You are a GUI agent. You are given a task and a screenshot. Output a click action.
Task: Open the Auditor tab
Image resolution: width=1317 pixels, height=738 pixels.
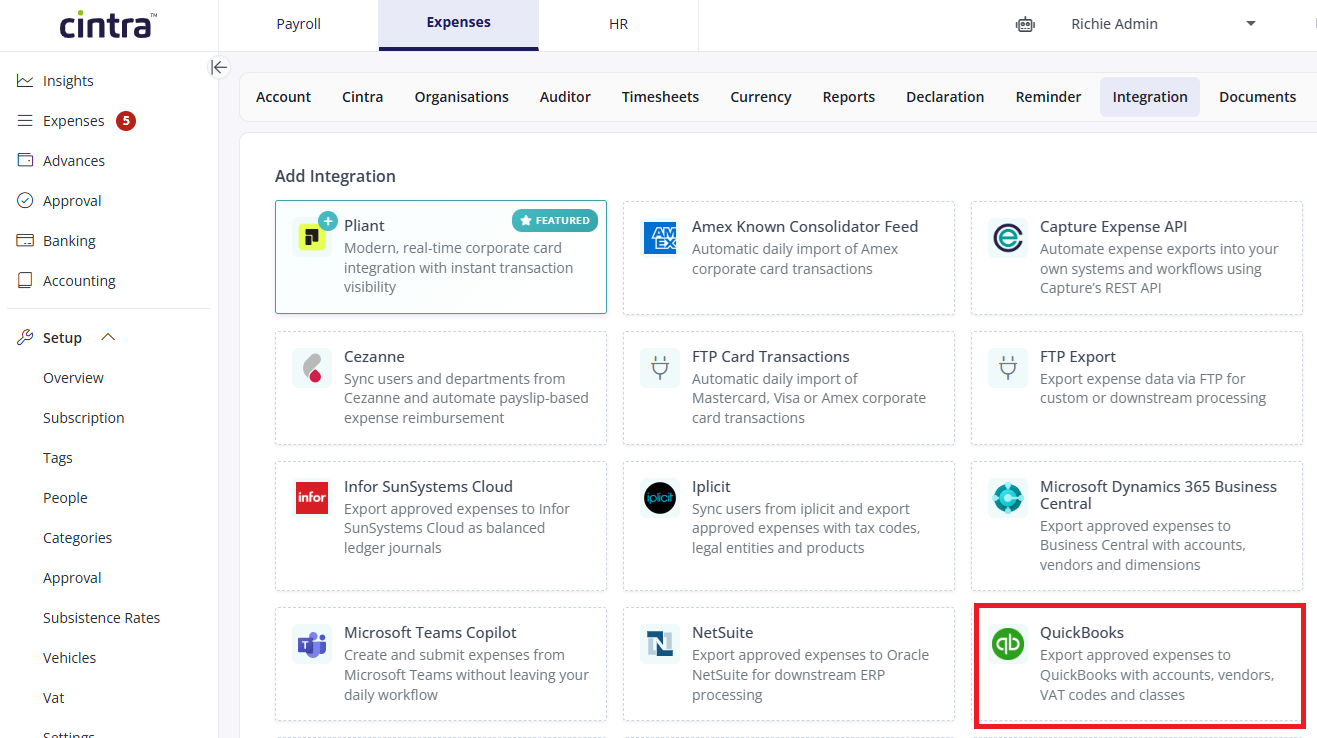[565, 97]
